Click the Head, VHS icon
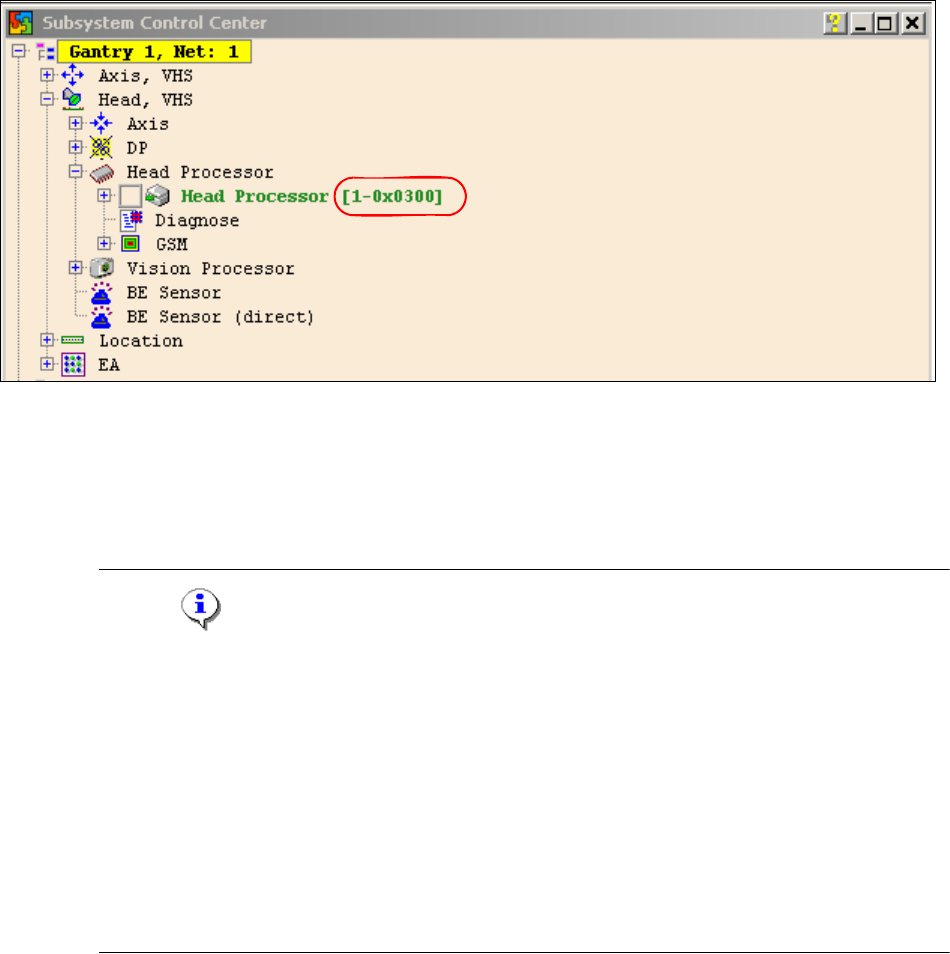Image resolution: width=950 pixels, height=954 pixels. [72, 100]
